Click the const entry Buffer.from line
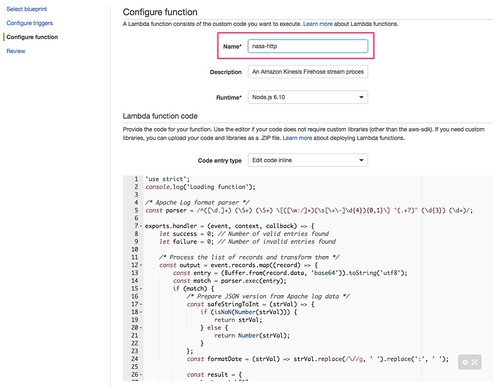The width and height of the screenshot is (500, 389). (x=290, y=273)
